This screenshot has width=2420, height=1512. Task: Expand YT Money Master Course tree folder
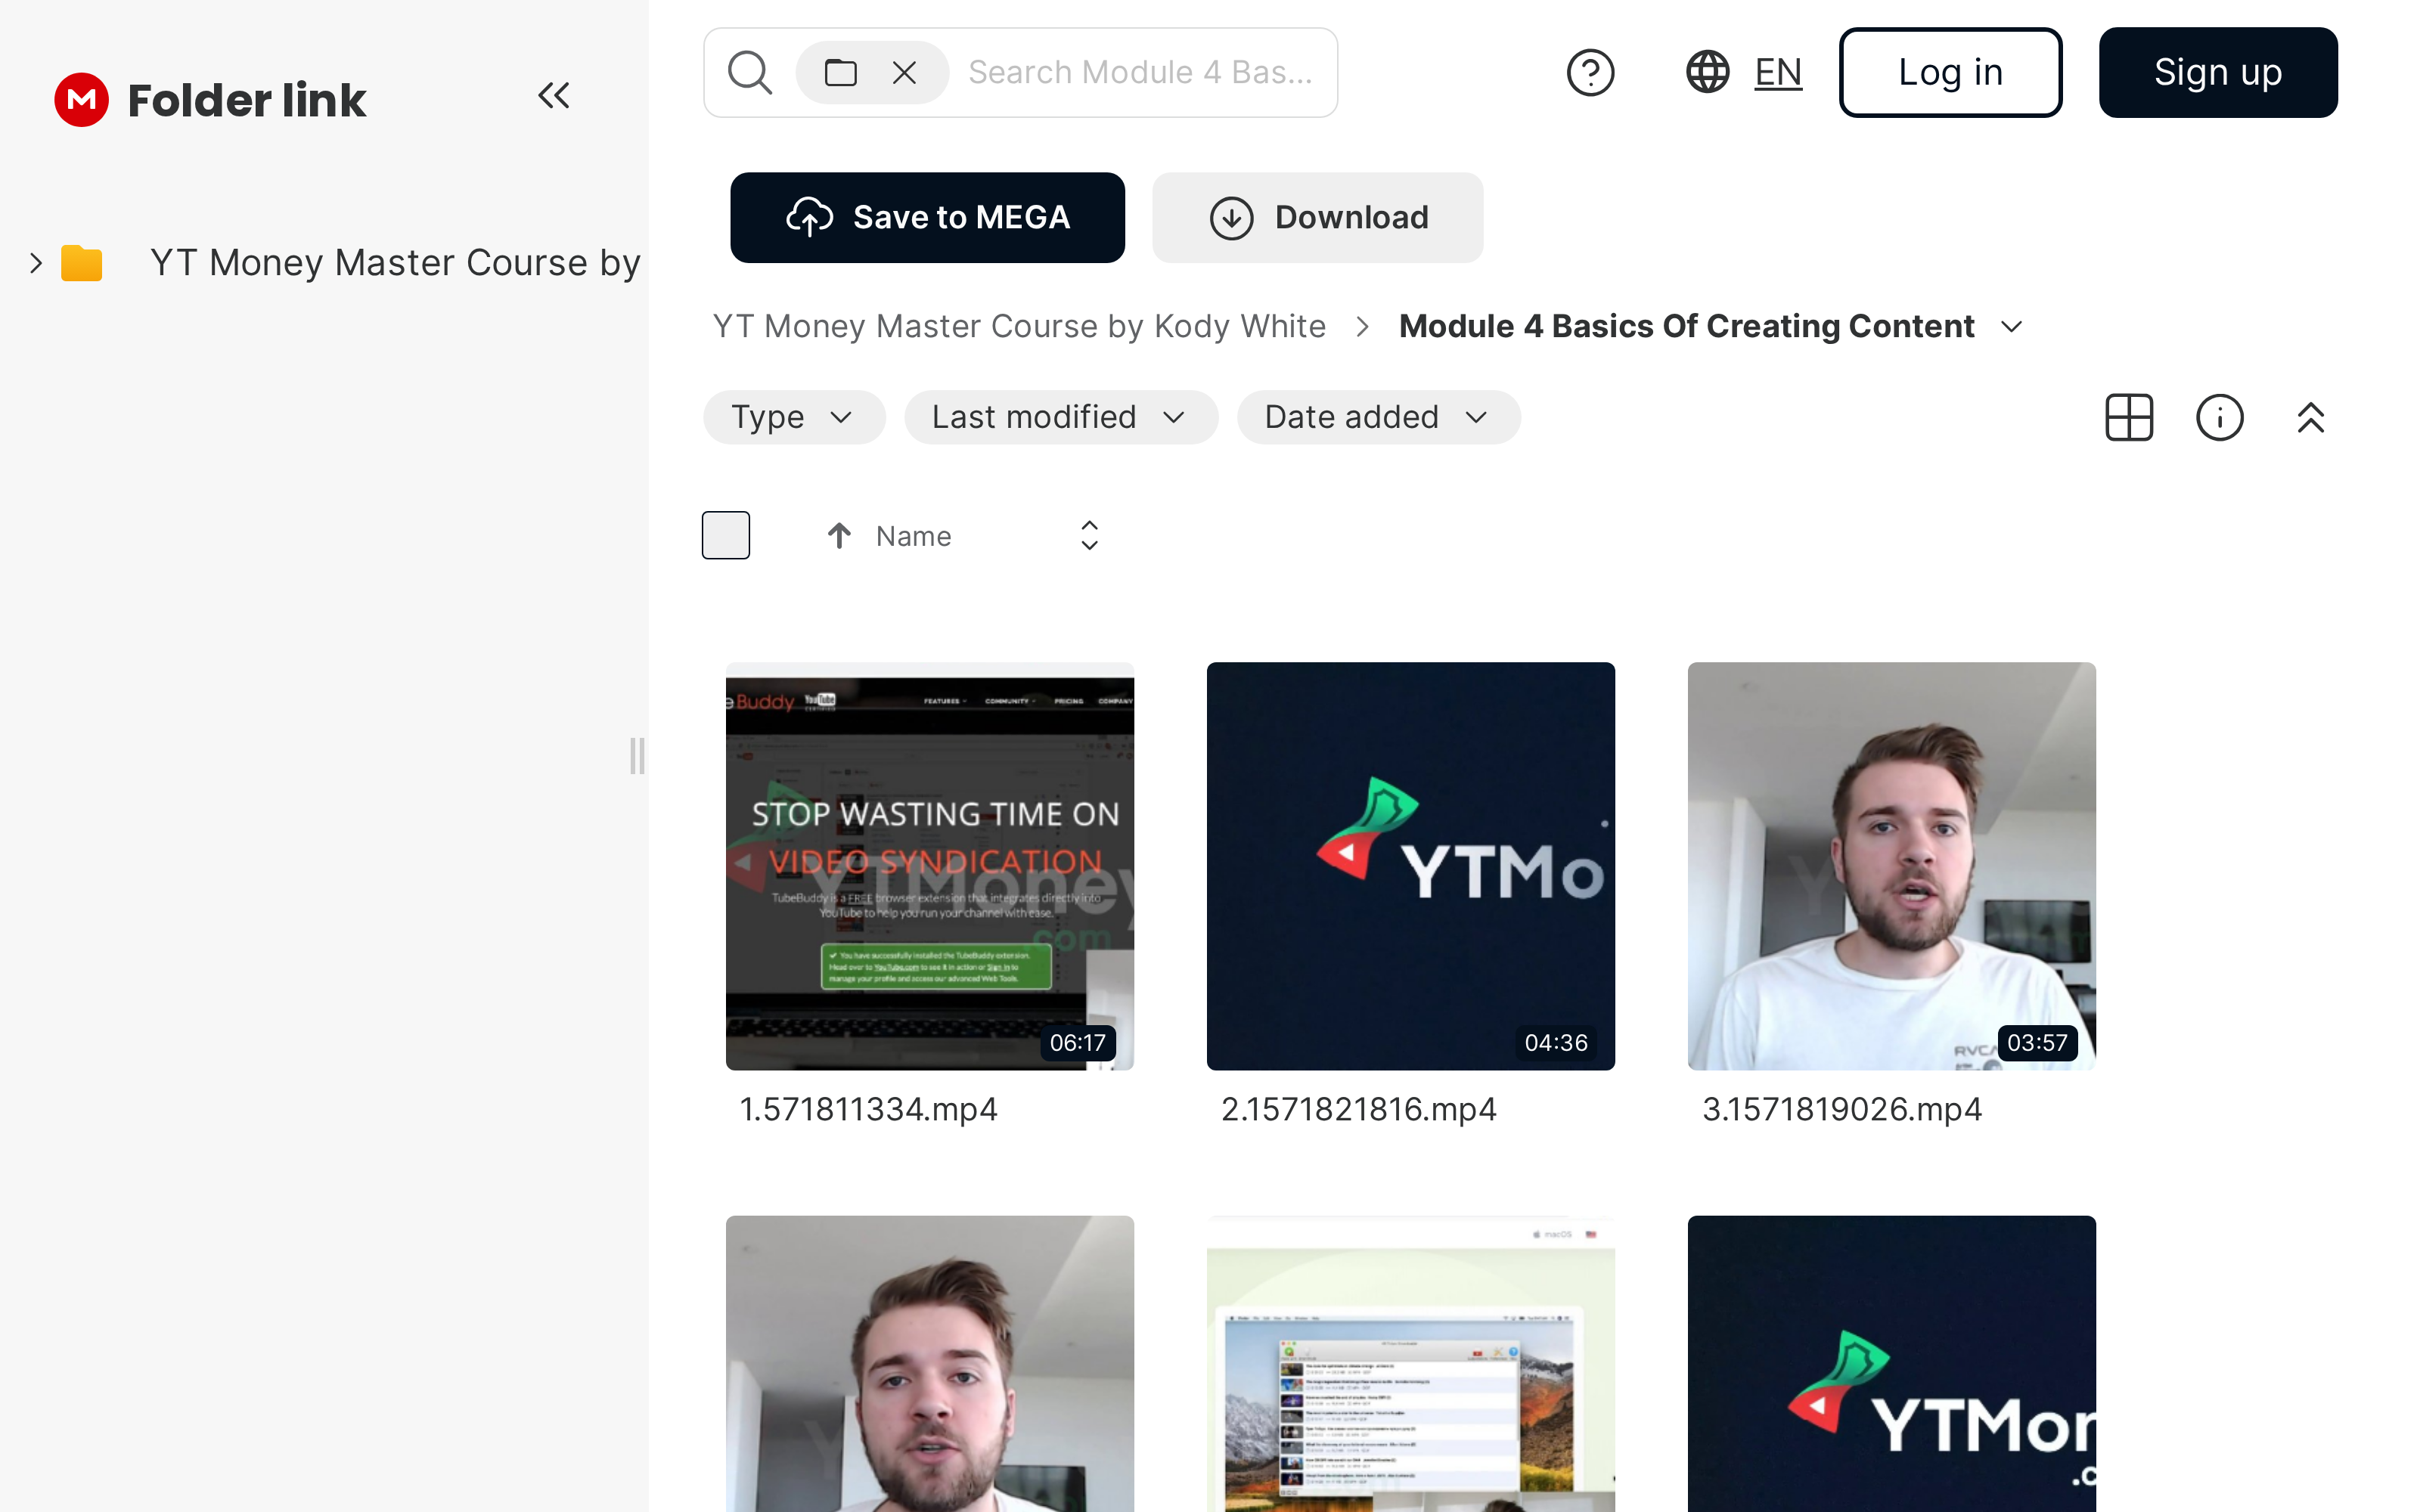36,263
